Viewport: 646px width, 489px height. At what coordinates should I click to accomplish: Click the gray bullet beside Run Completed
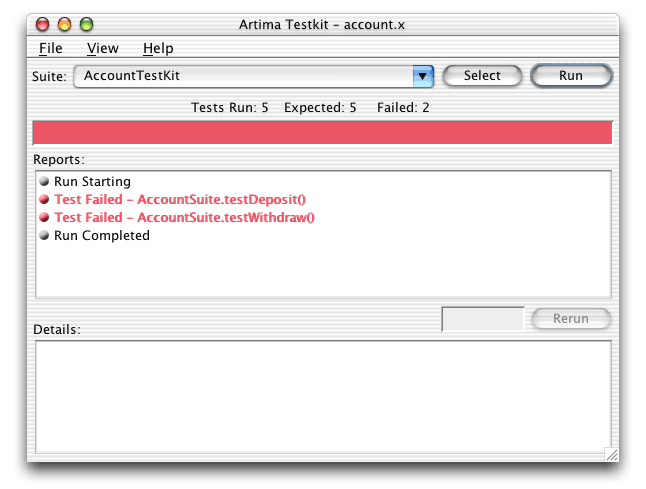coord(44,235)
